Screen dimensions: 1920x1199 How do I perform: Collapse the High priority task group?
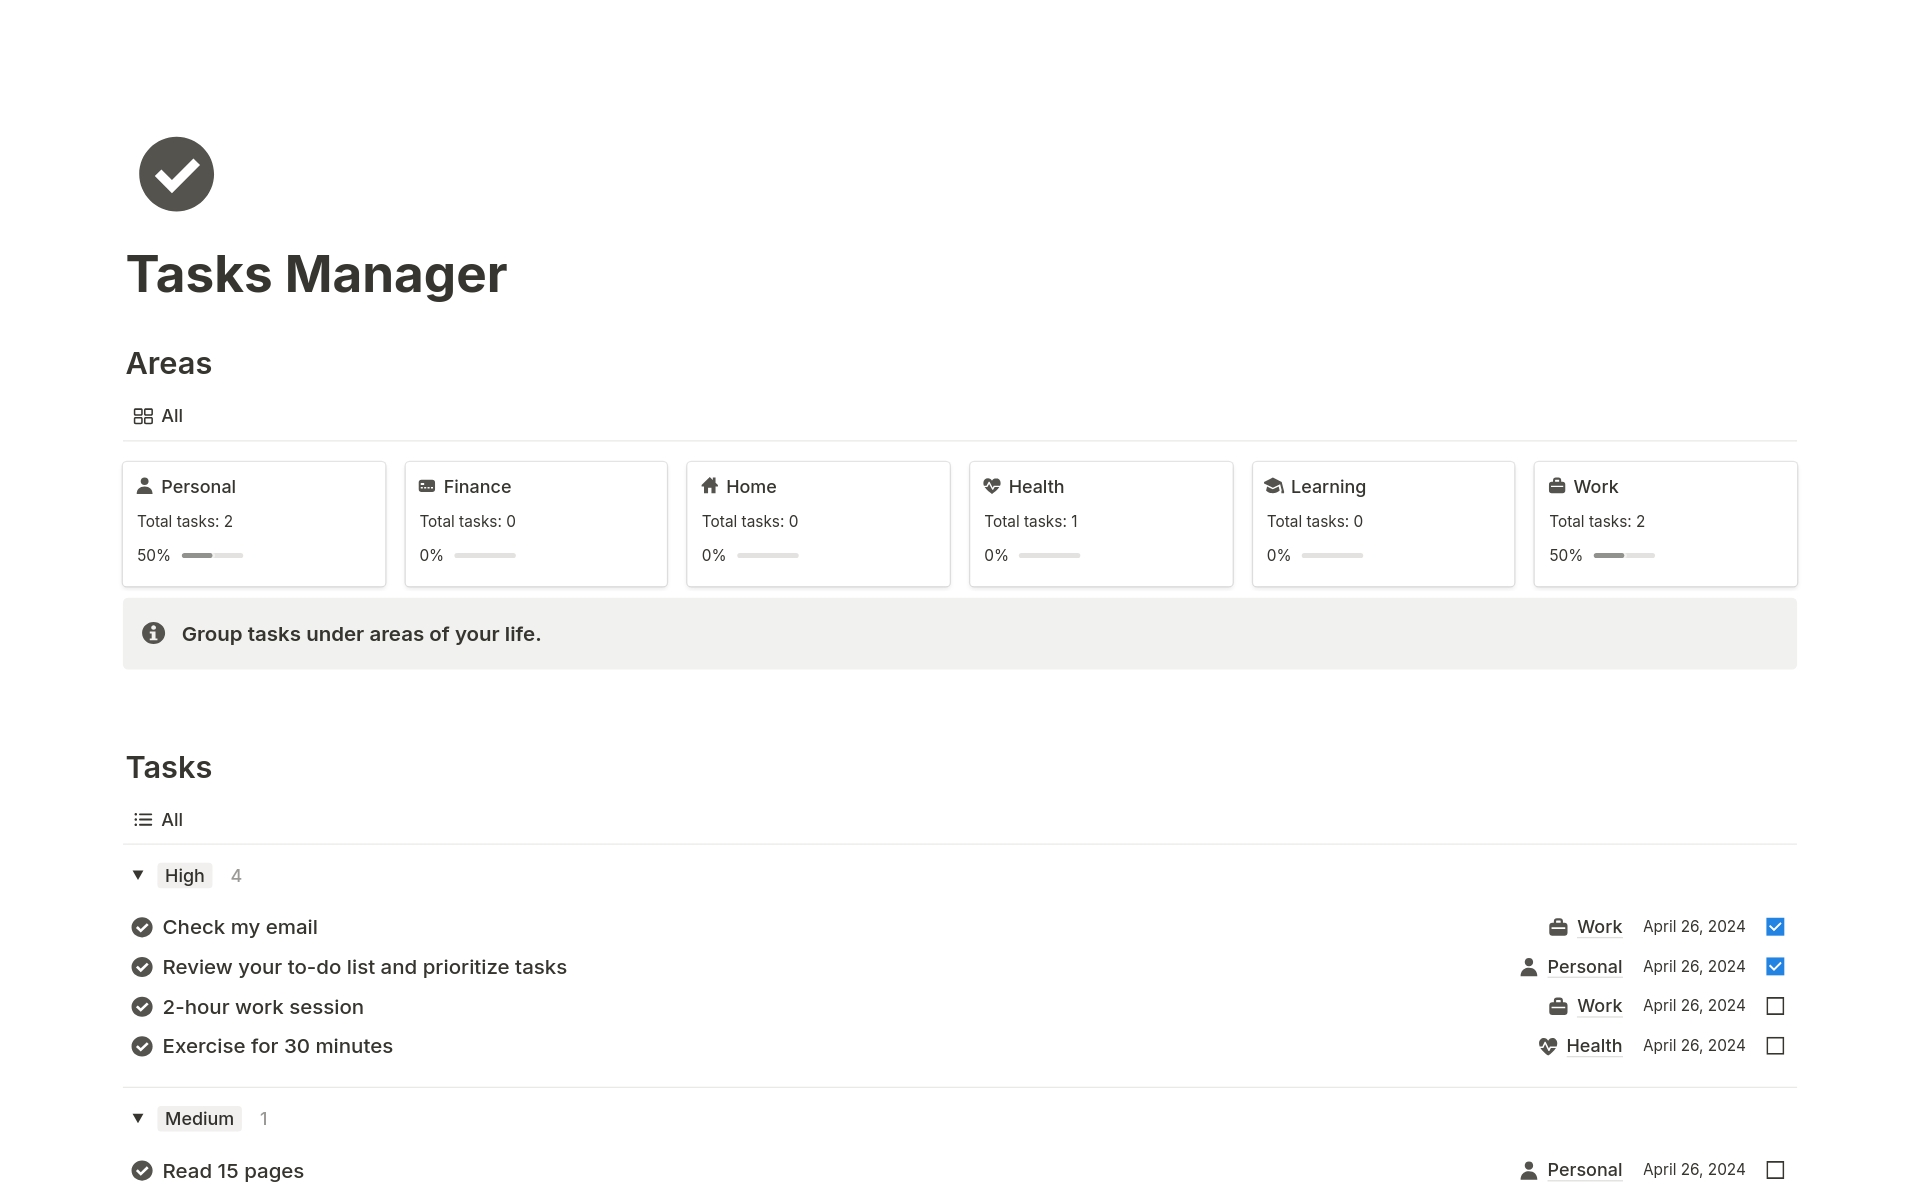137,876
